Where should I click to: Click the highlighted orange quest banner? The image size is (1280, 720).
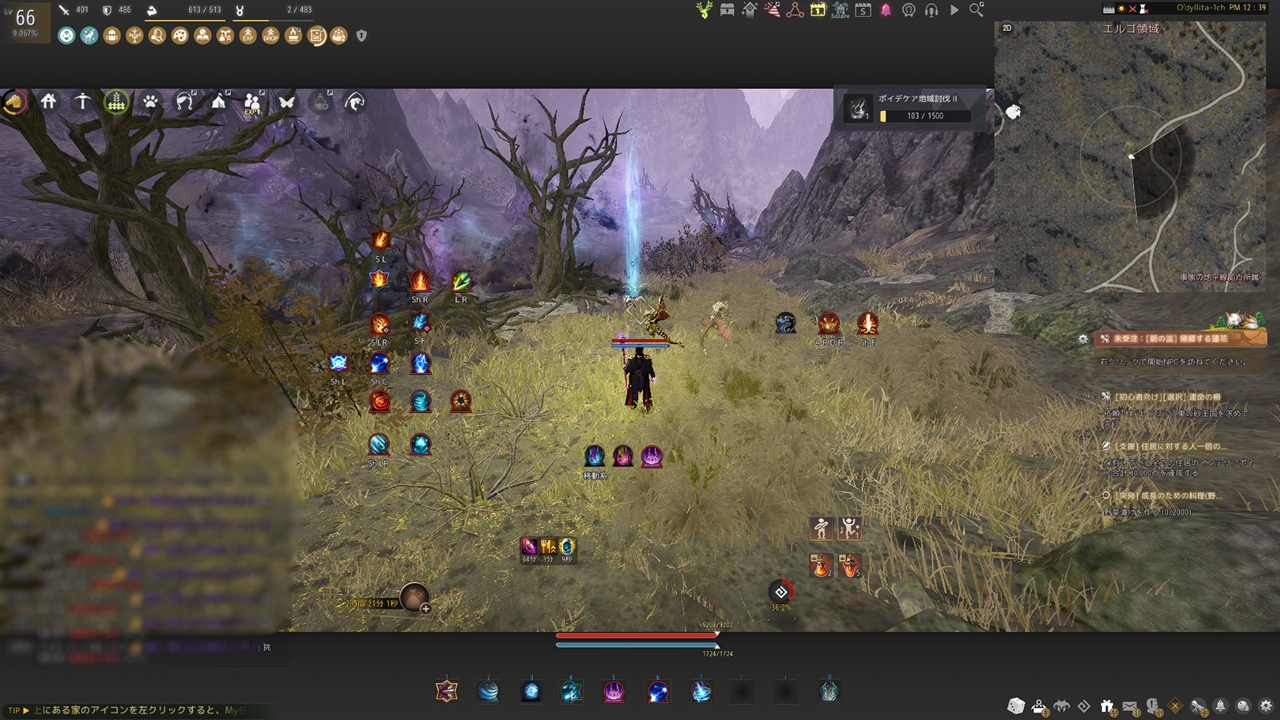point(1180,339)
